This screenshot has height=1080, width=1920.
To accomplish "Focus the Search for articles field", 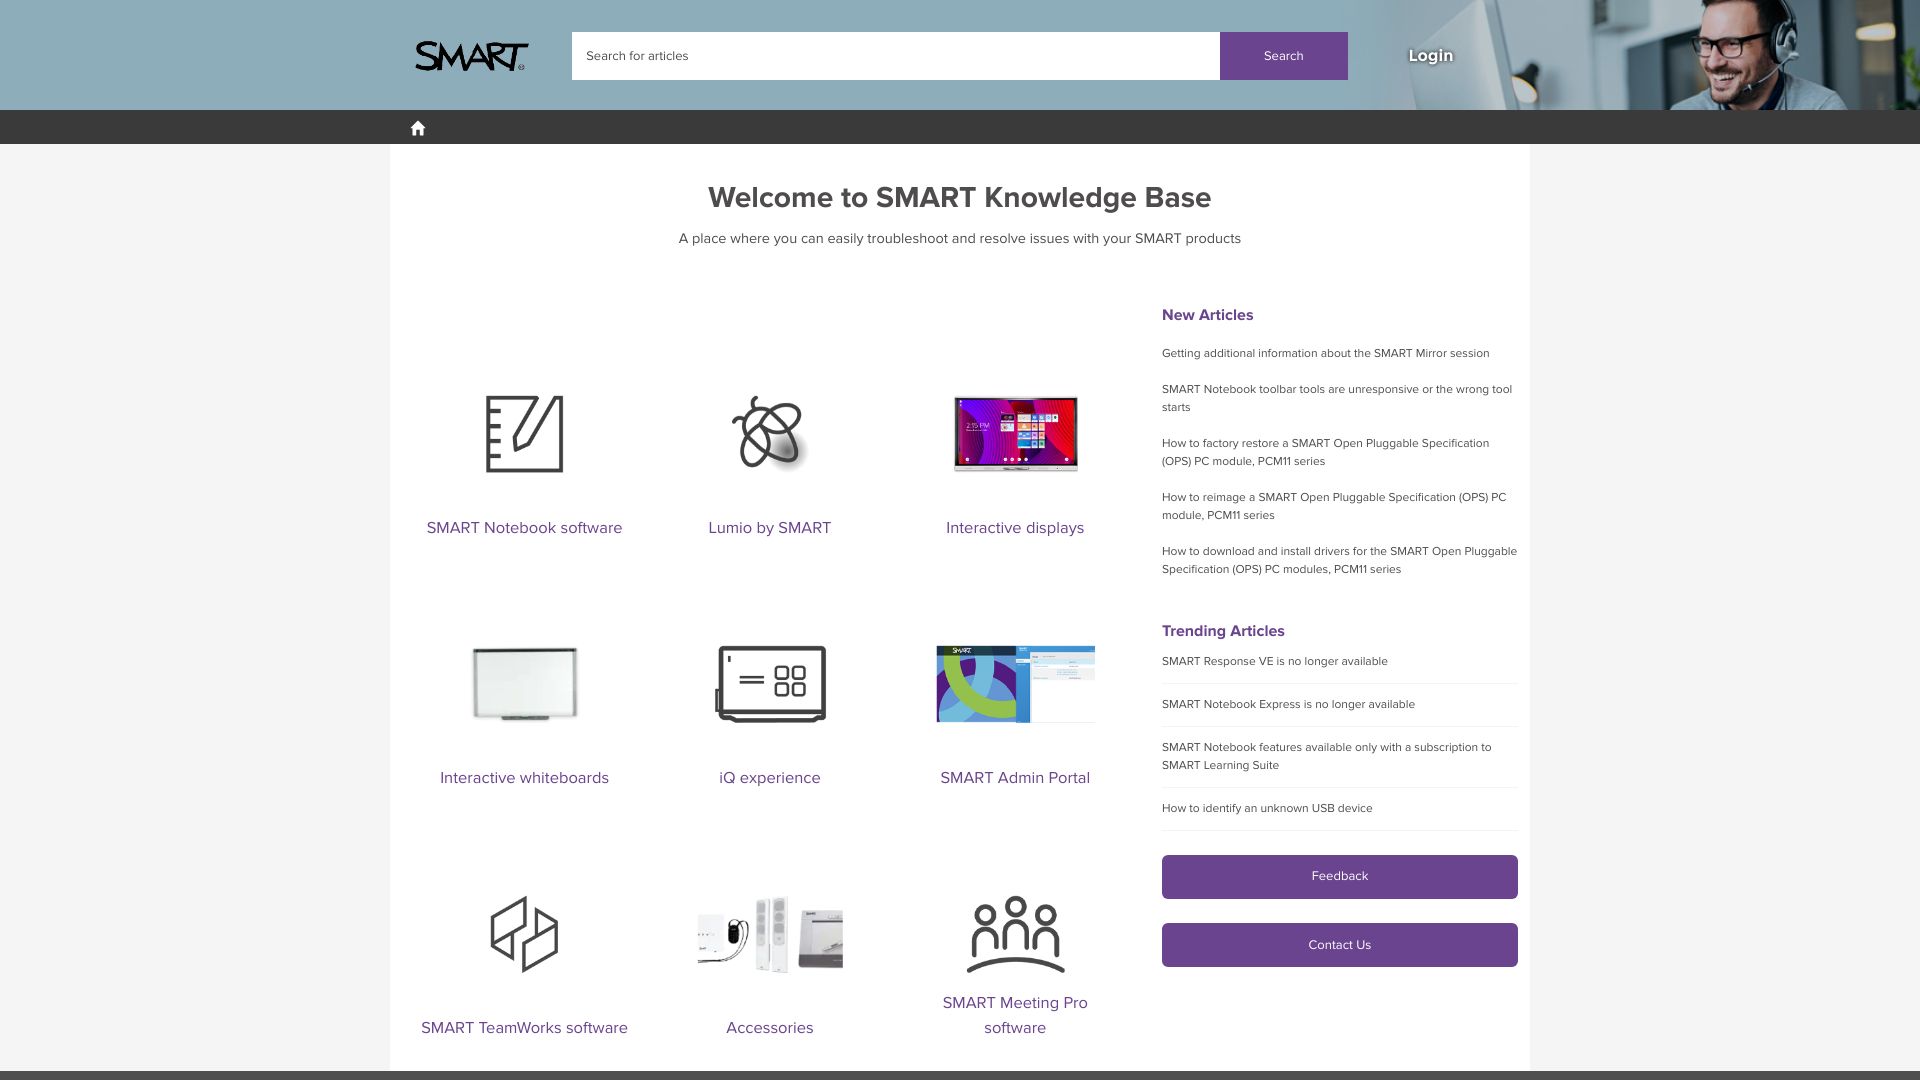I will 895,56.
